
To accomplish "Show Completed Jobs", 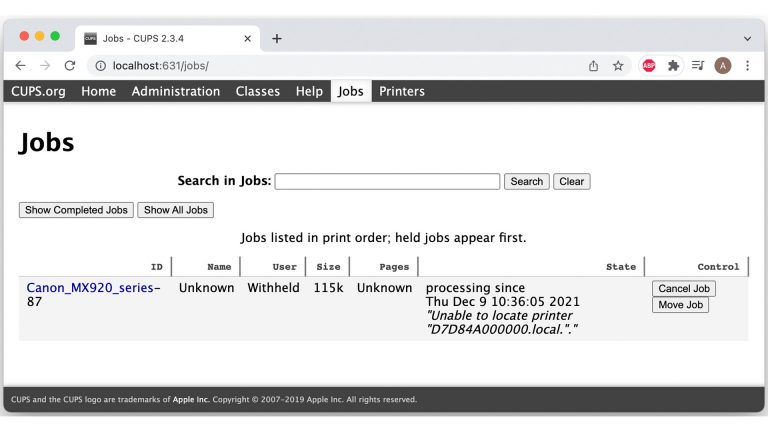I will [x=76, y=210].
